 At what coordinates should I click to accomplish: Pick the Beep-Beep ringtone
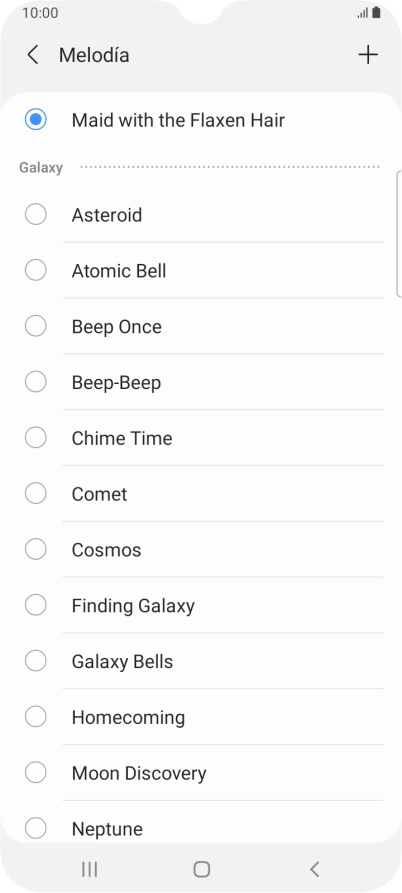click(200, 382)
